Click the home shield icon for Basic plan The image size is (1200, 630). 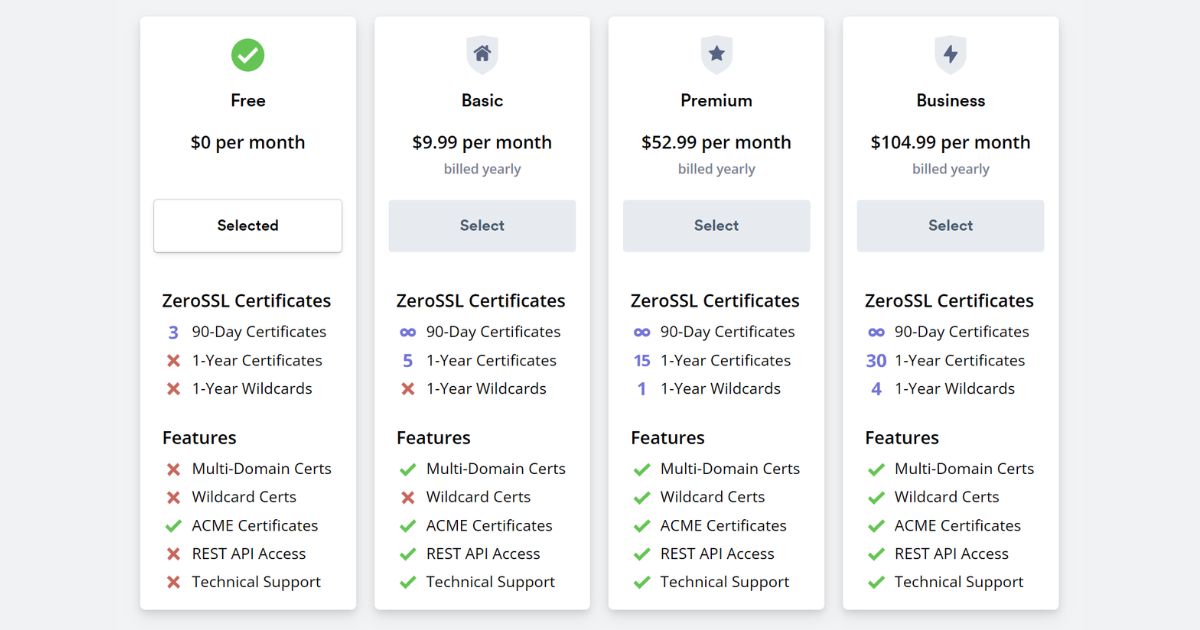482,55
